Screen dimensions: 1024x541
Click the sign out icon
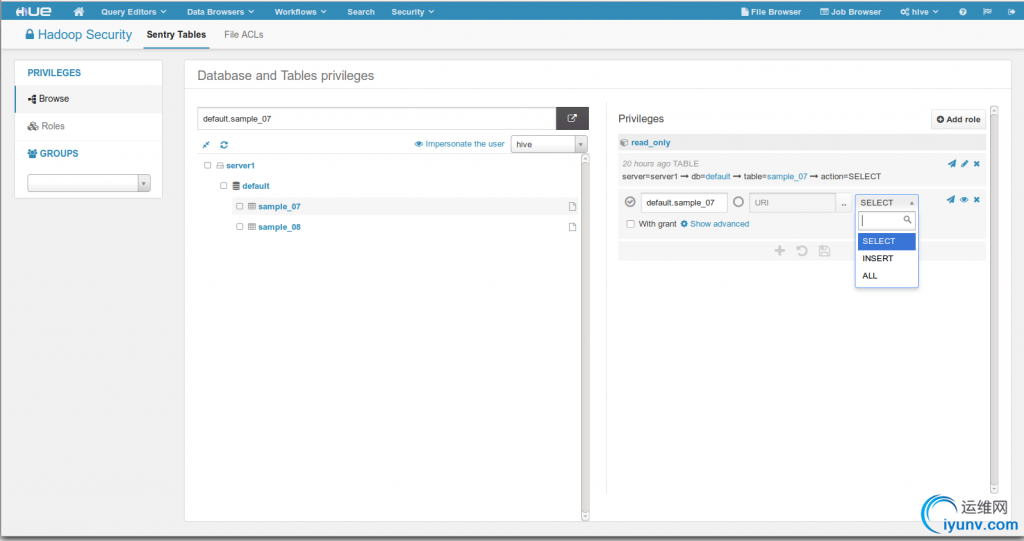point(1012,12)
